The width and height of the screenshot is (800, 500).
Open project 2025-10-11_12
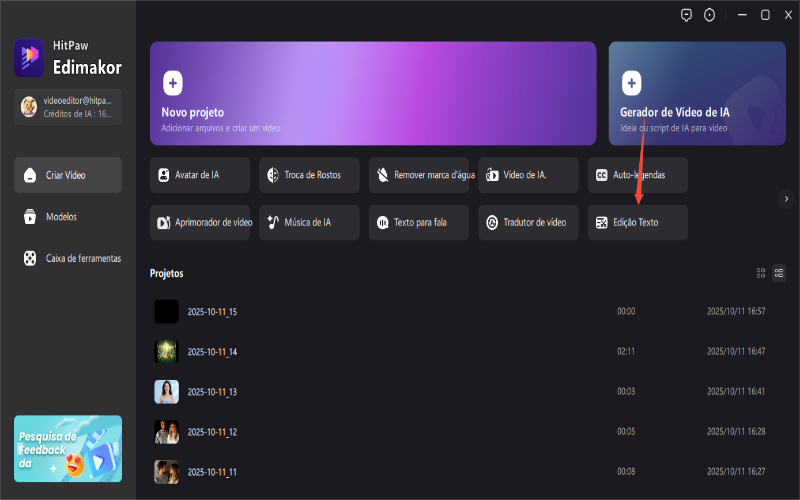point(468,432)
